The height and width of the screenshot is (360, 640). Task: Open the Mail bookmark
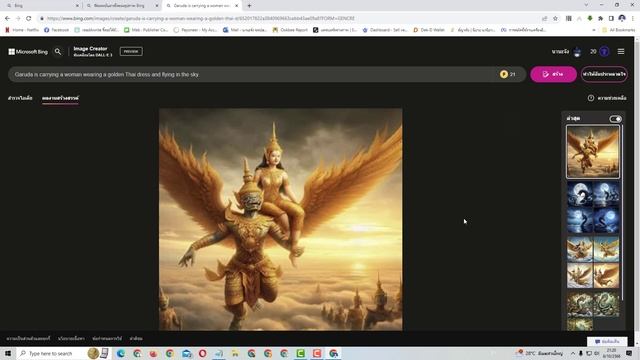[244, 30]
